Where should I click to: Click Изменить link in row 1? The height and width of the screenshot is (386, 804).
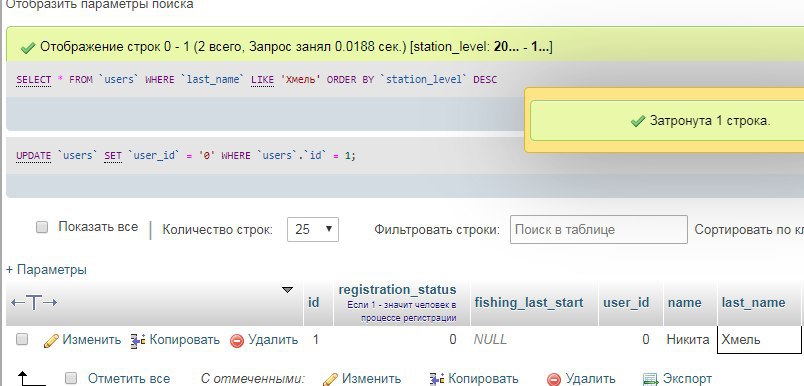tap(92, 340)
